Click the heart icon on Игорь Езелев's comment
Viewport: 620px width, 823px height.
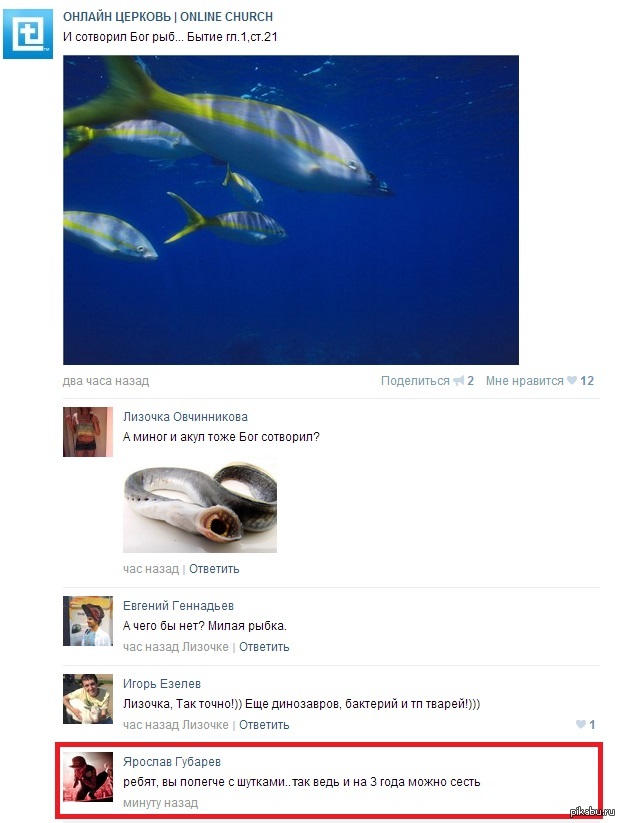[x=581, y=724]
